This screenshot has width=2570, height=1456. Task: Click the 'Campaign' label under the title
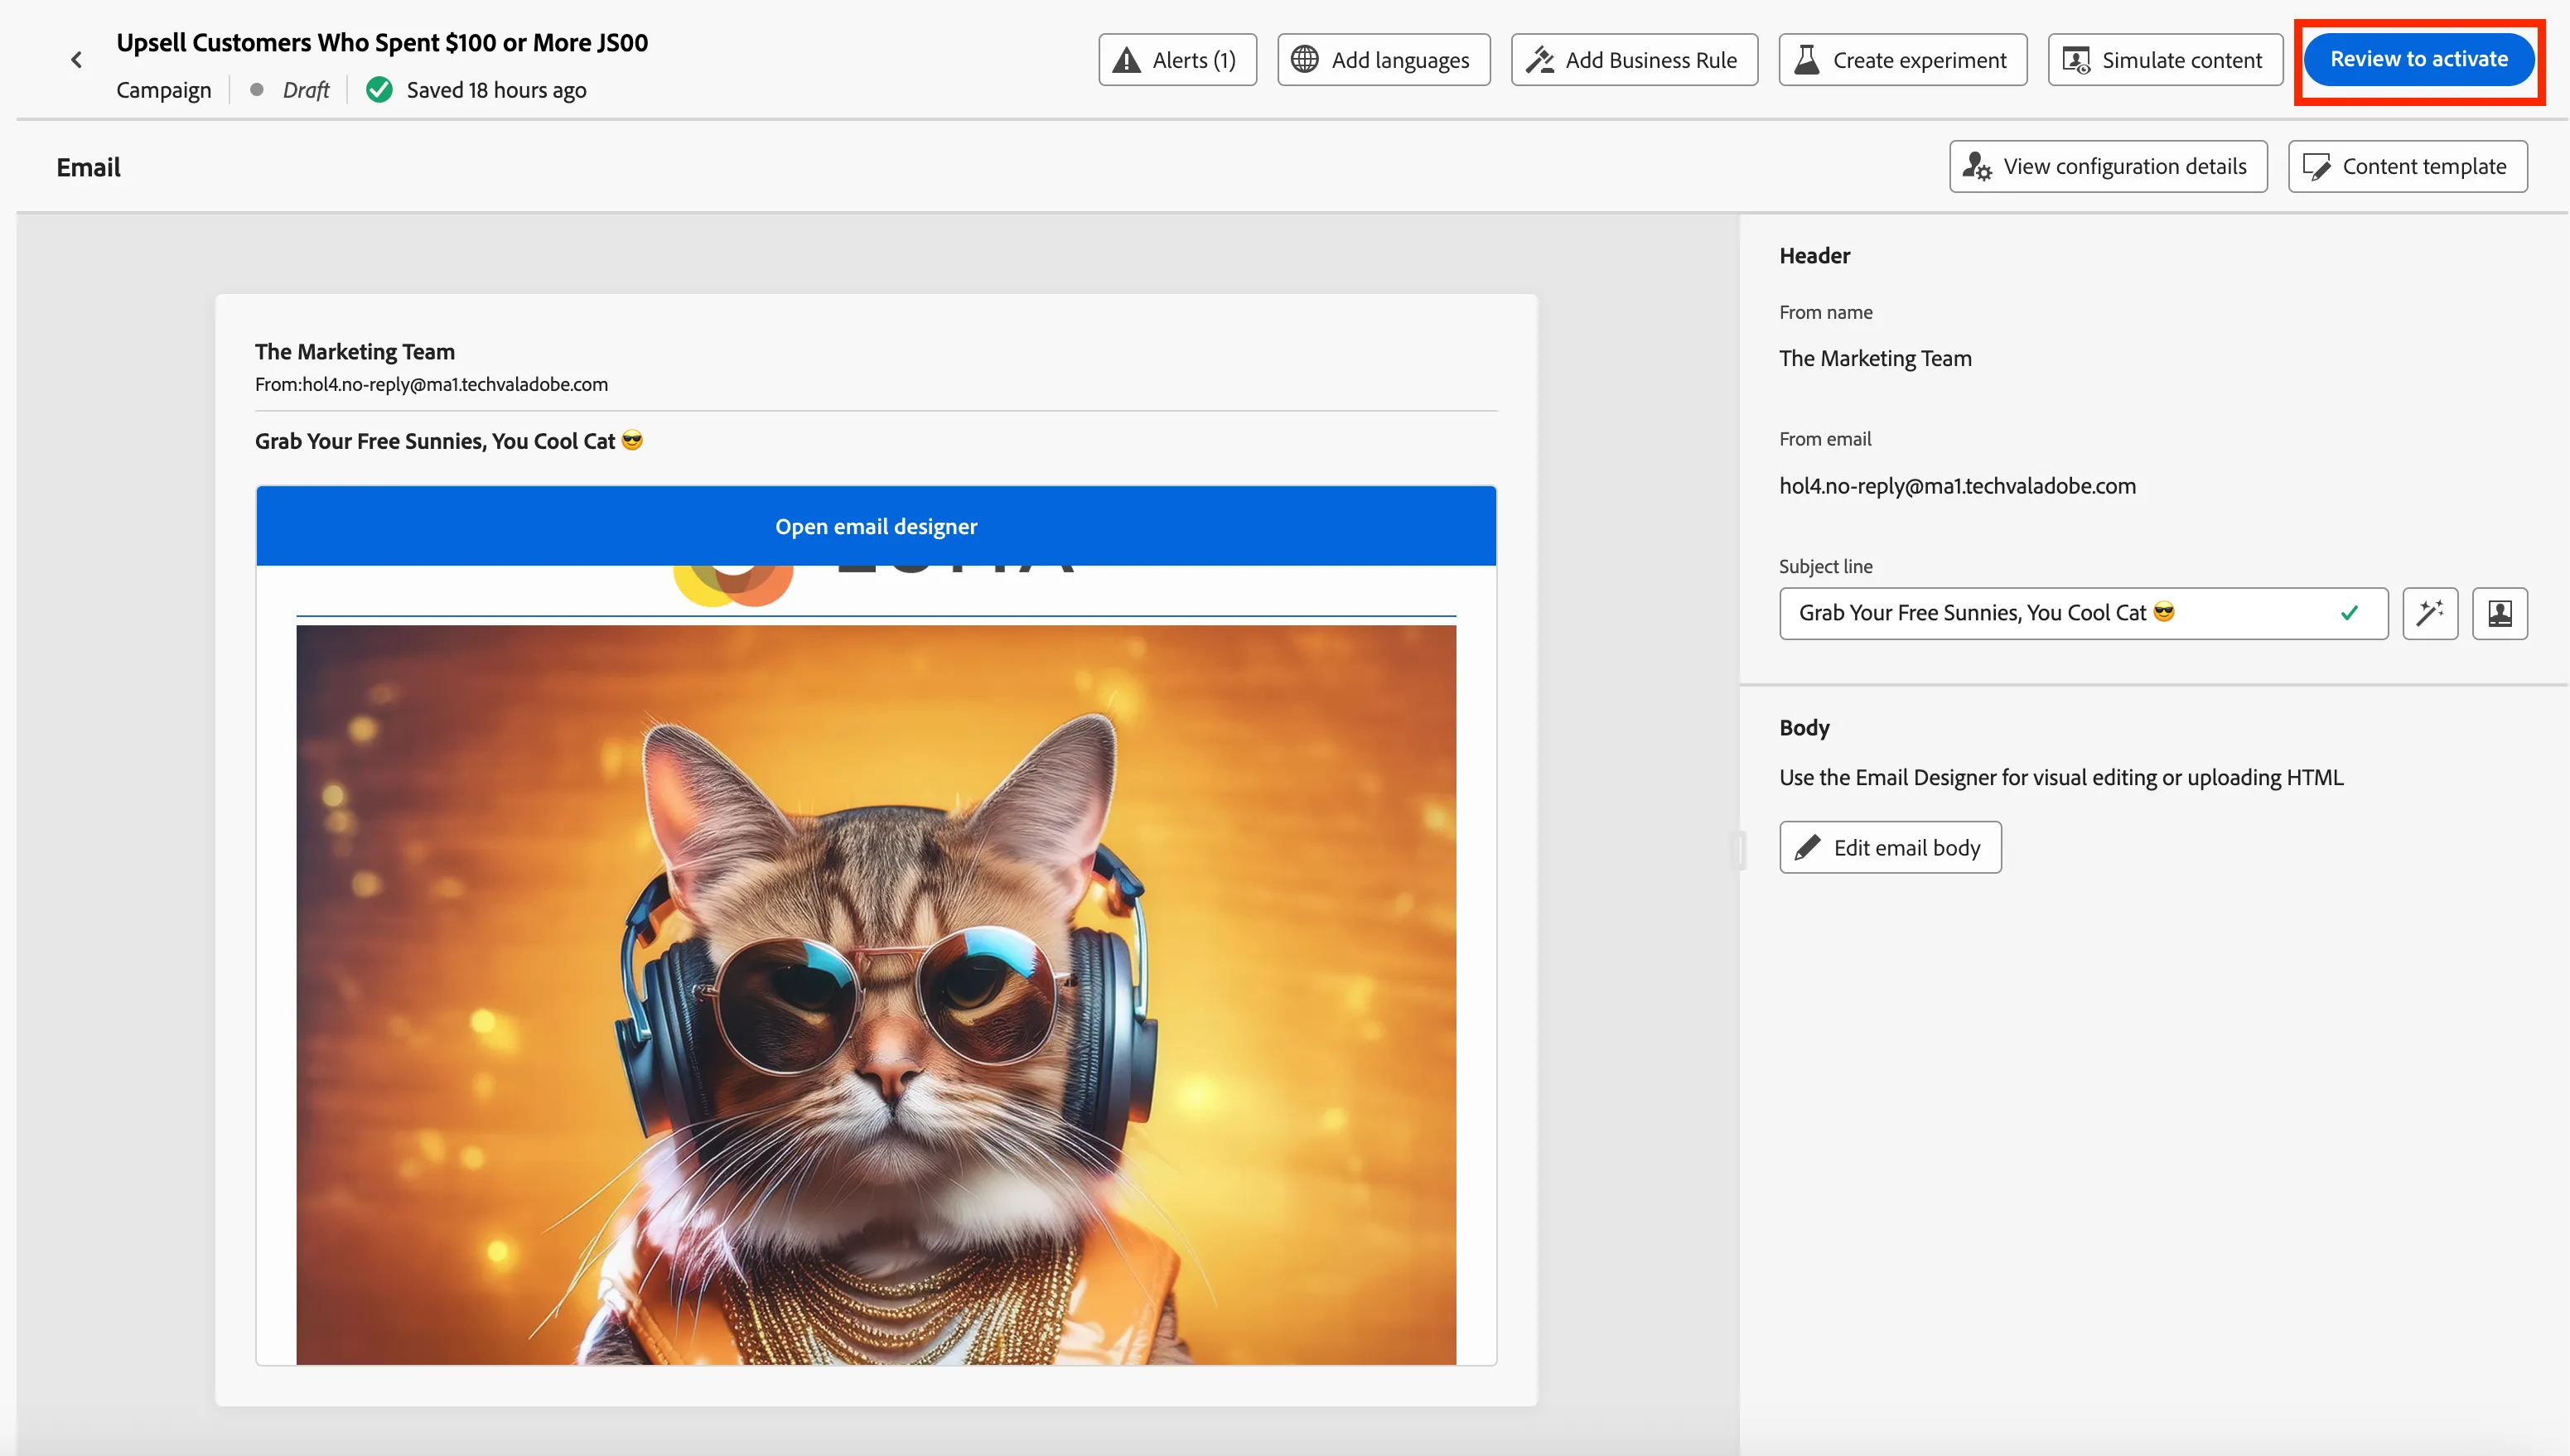click(164, 90)
